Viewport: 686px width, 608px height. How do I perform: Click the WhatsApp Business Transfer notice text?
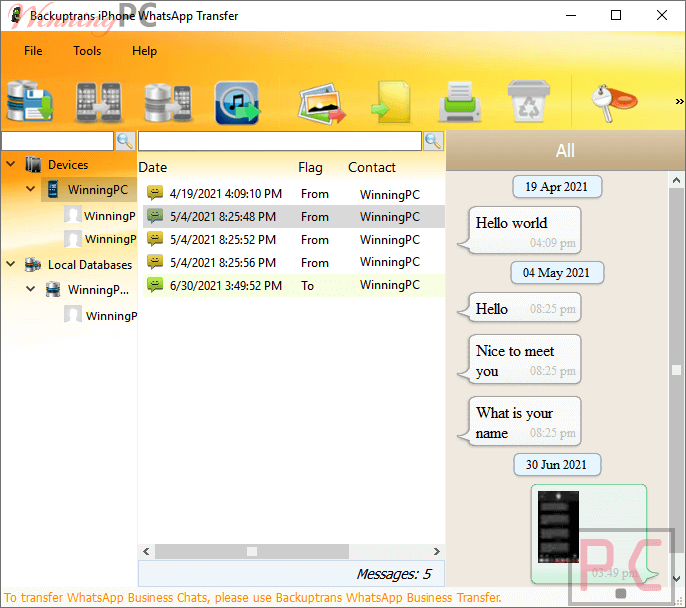(x=253, y=598)
